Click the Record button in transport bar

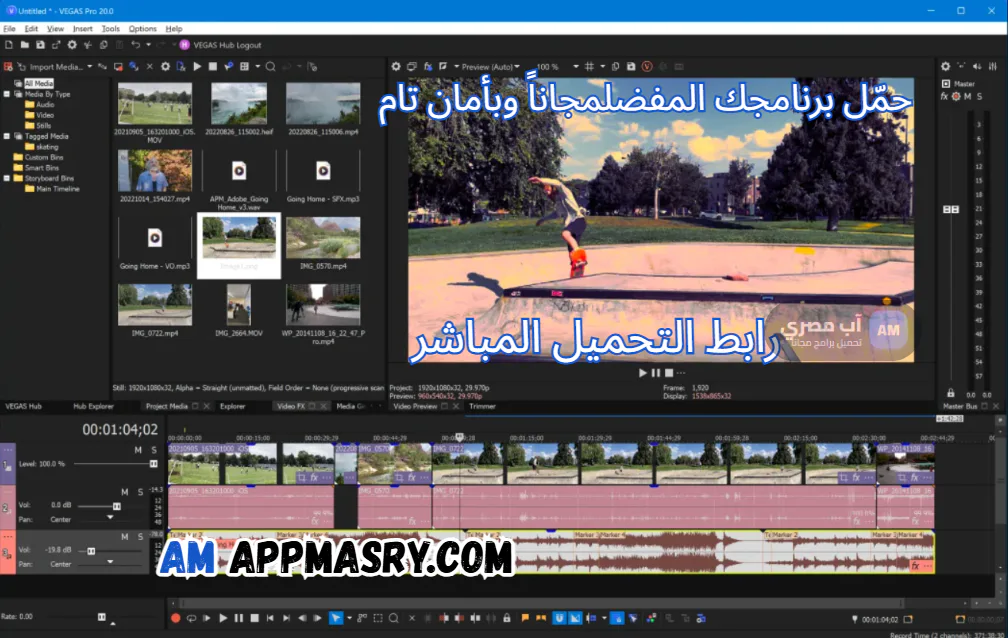point(176,618)
